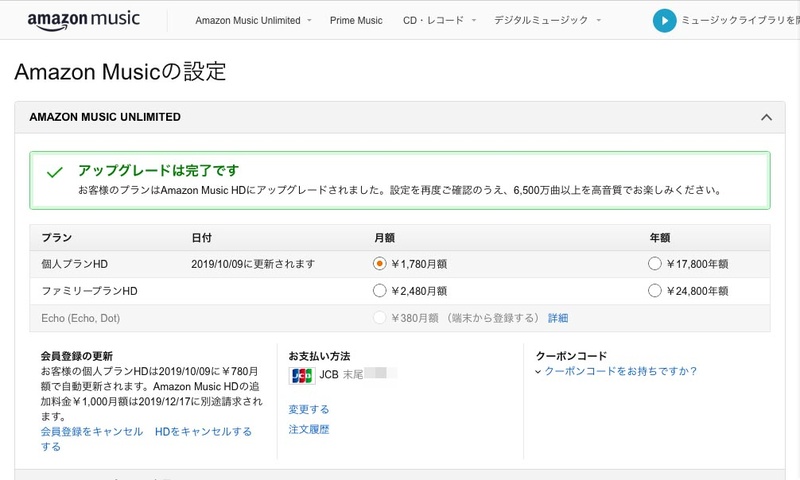Click HDをキャンセルする link
Viewport: 800px width, 480px height.
[x=204, y=432]
